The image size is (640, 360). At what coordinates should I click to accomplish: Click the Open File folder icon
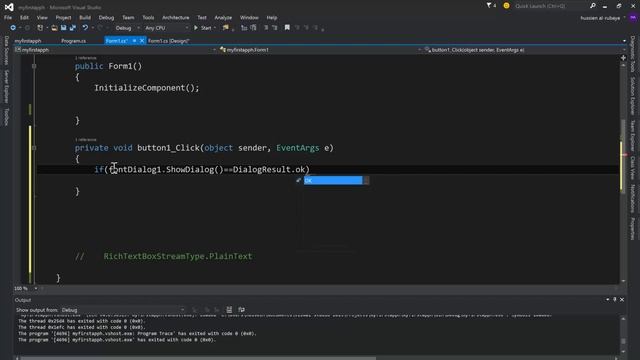tap(54, 28)
